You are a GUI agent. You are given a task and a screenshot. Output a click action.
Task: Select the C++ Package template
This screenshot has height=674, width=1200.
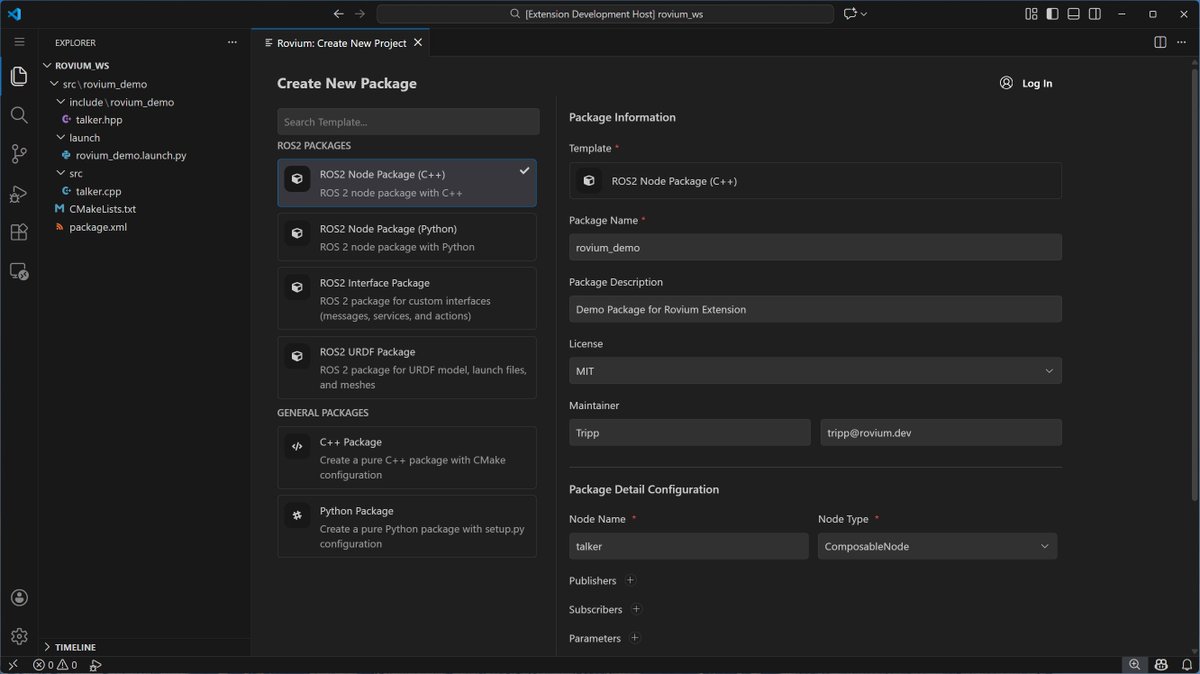point(407,458)
